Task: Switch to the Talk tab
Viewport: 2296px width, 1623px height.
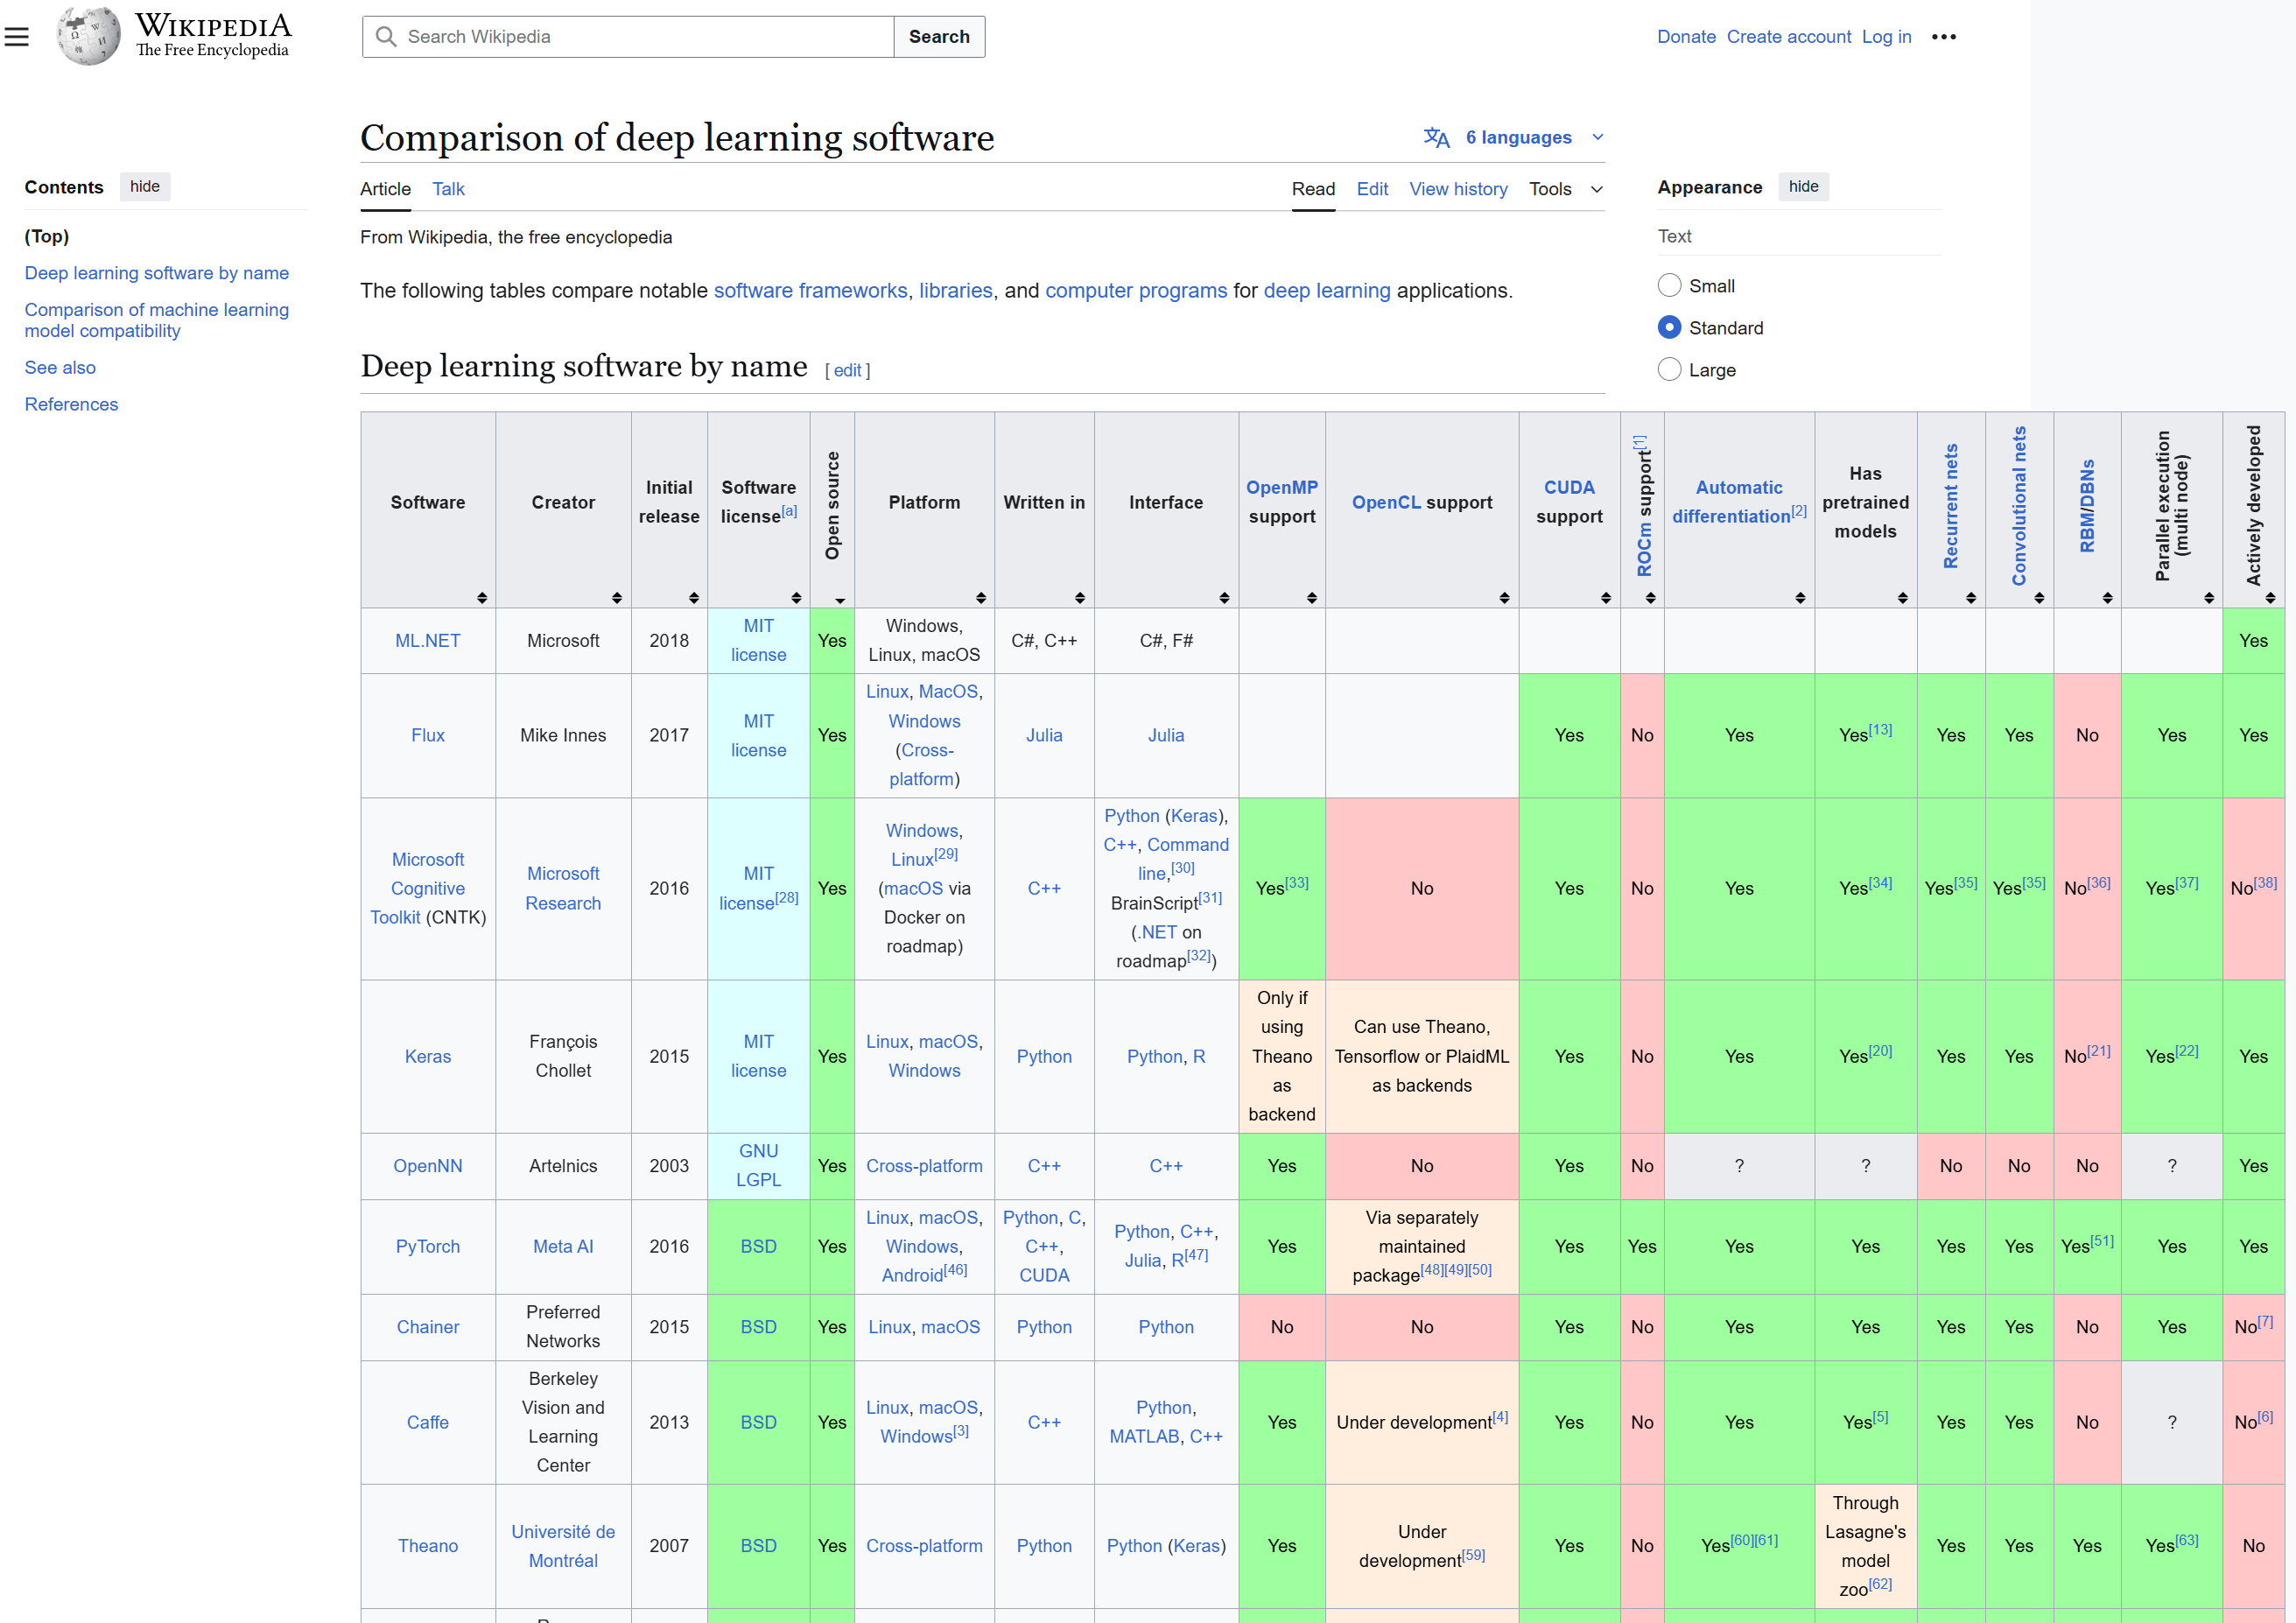Action: click(x=448, y=189)
